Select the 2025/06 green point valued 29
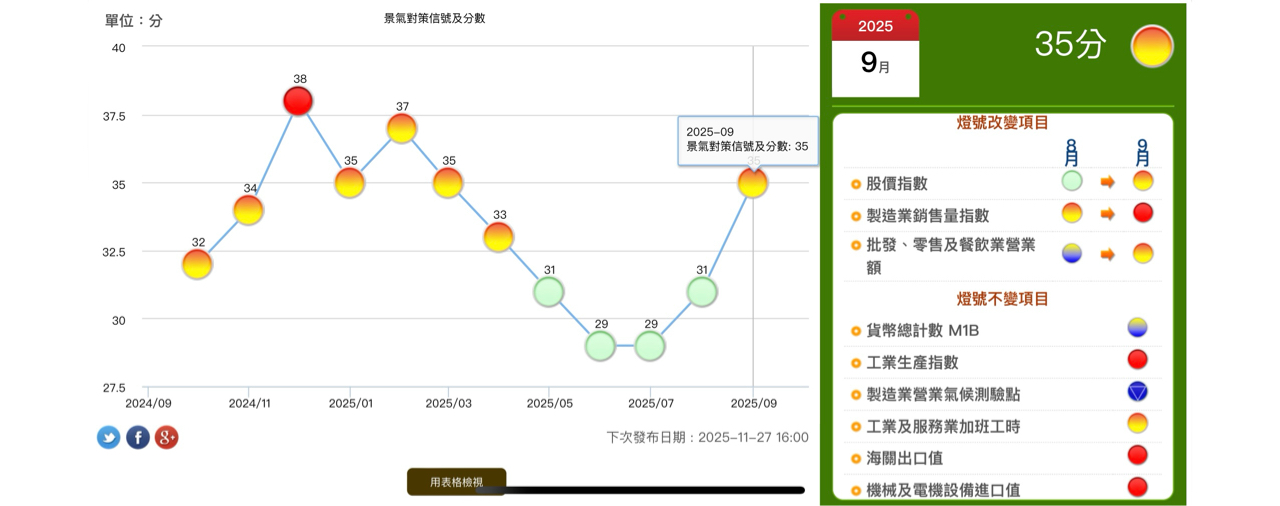The height and width of the screenshot is (506, 1280). tap(600, 346)
